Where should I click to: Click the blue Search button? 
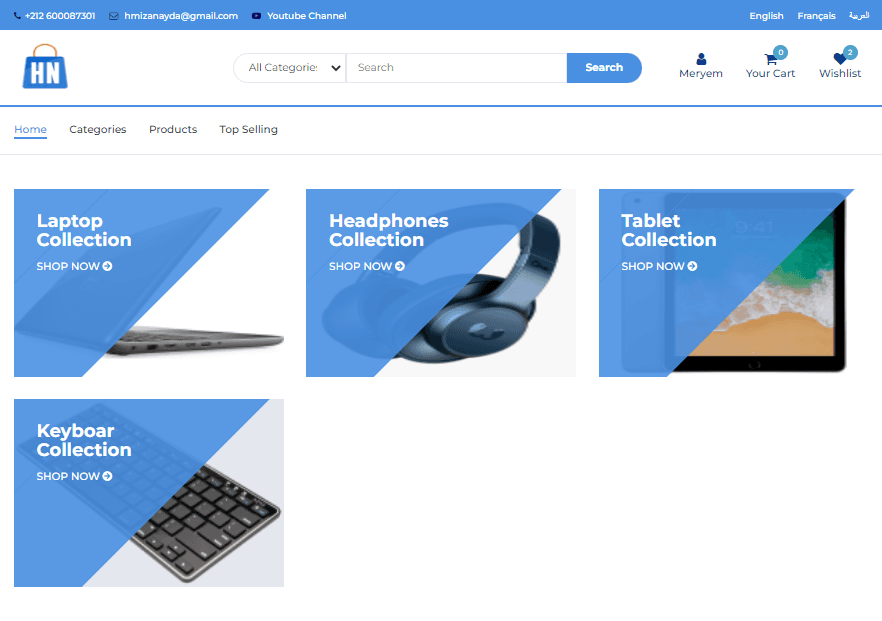(604, 68)
